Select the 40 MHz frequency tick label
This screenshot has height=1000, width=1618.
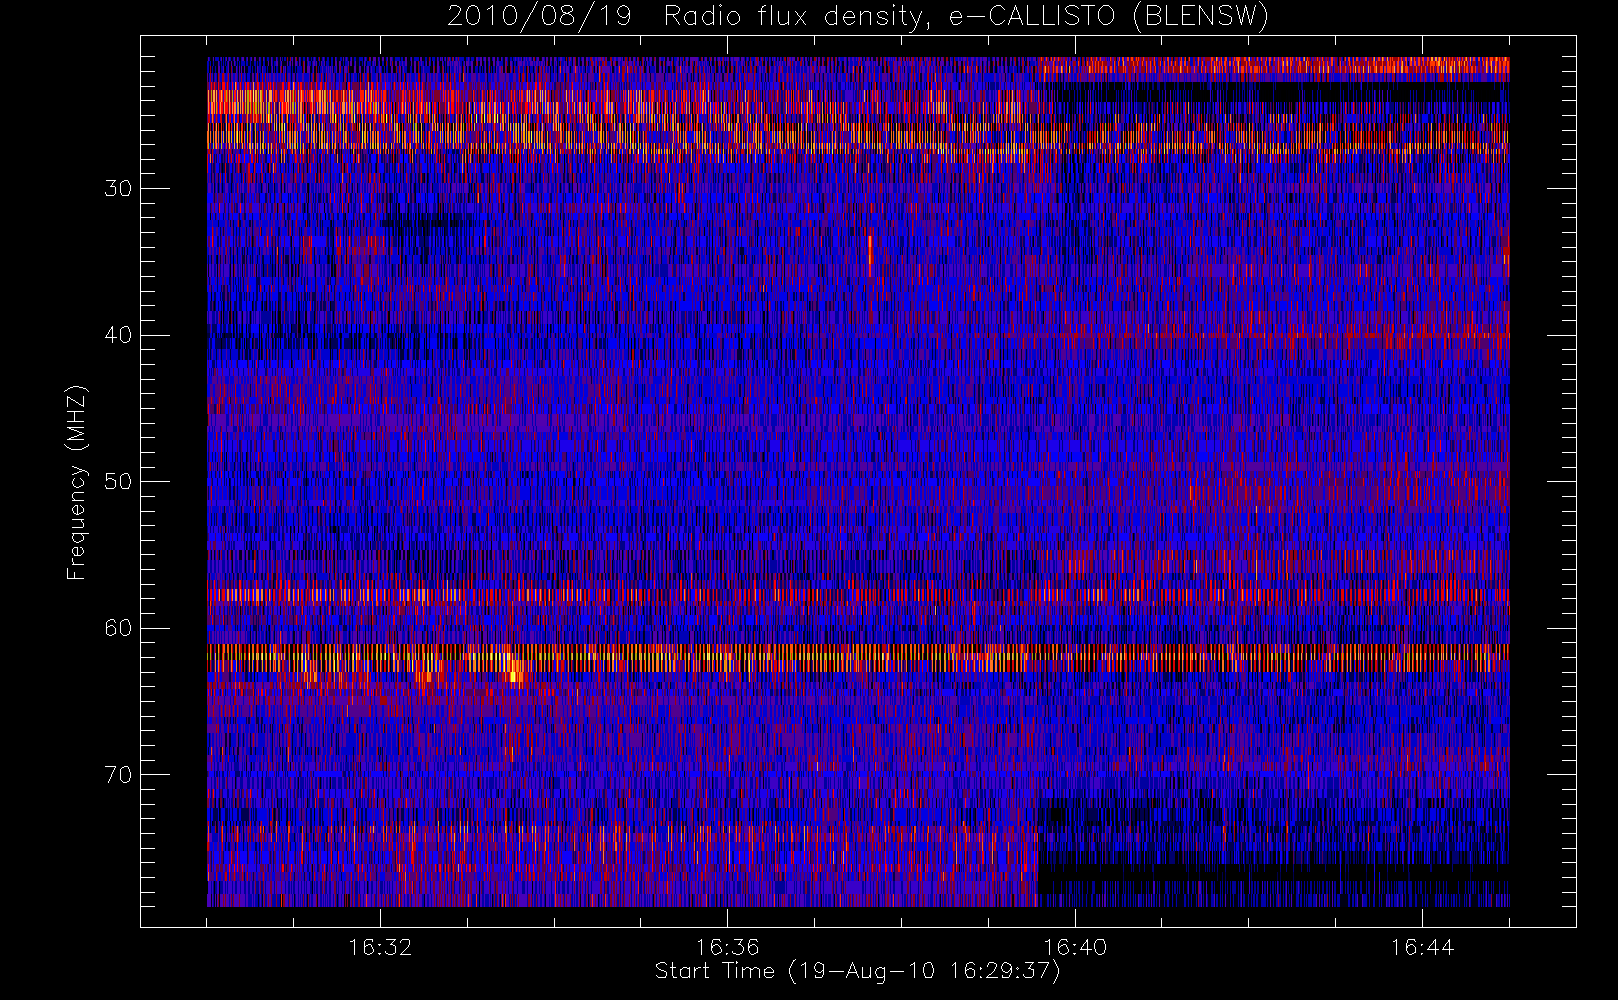tap(118, 335)
